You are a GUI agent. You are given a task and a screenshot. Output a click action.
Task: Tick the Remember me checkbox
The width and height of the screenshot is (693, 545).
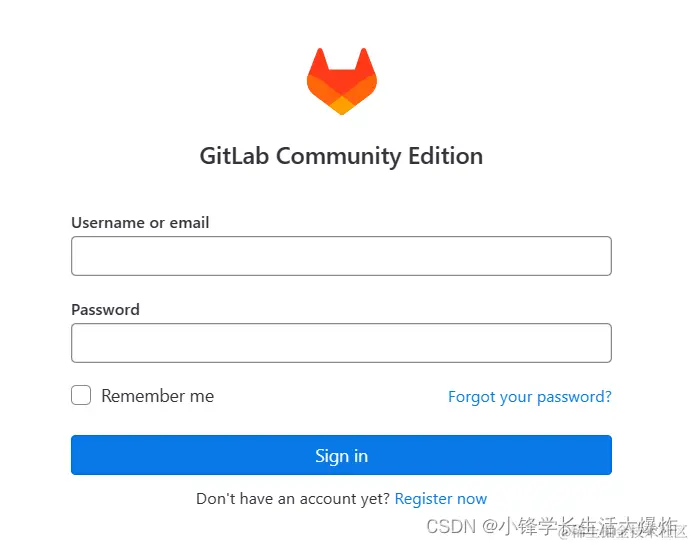pos(81,395)
